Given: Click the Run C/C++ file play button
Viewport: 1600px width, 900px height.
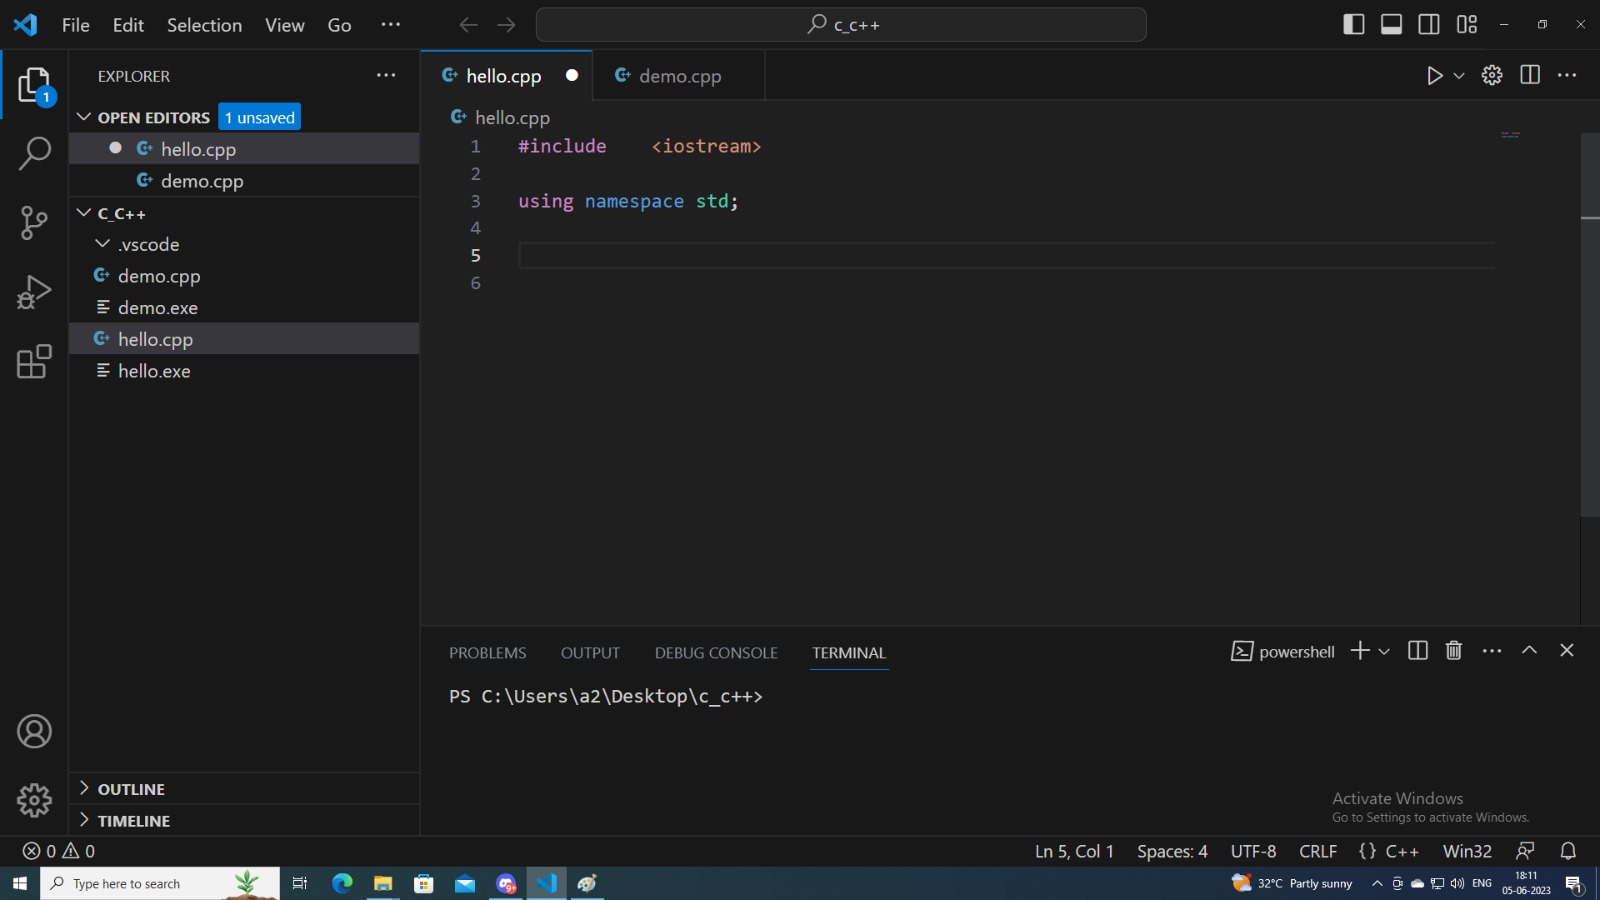Looking at the screenshot, I should coord(1434,76).
